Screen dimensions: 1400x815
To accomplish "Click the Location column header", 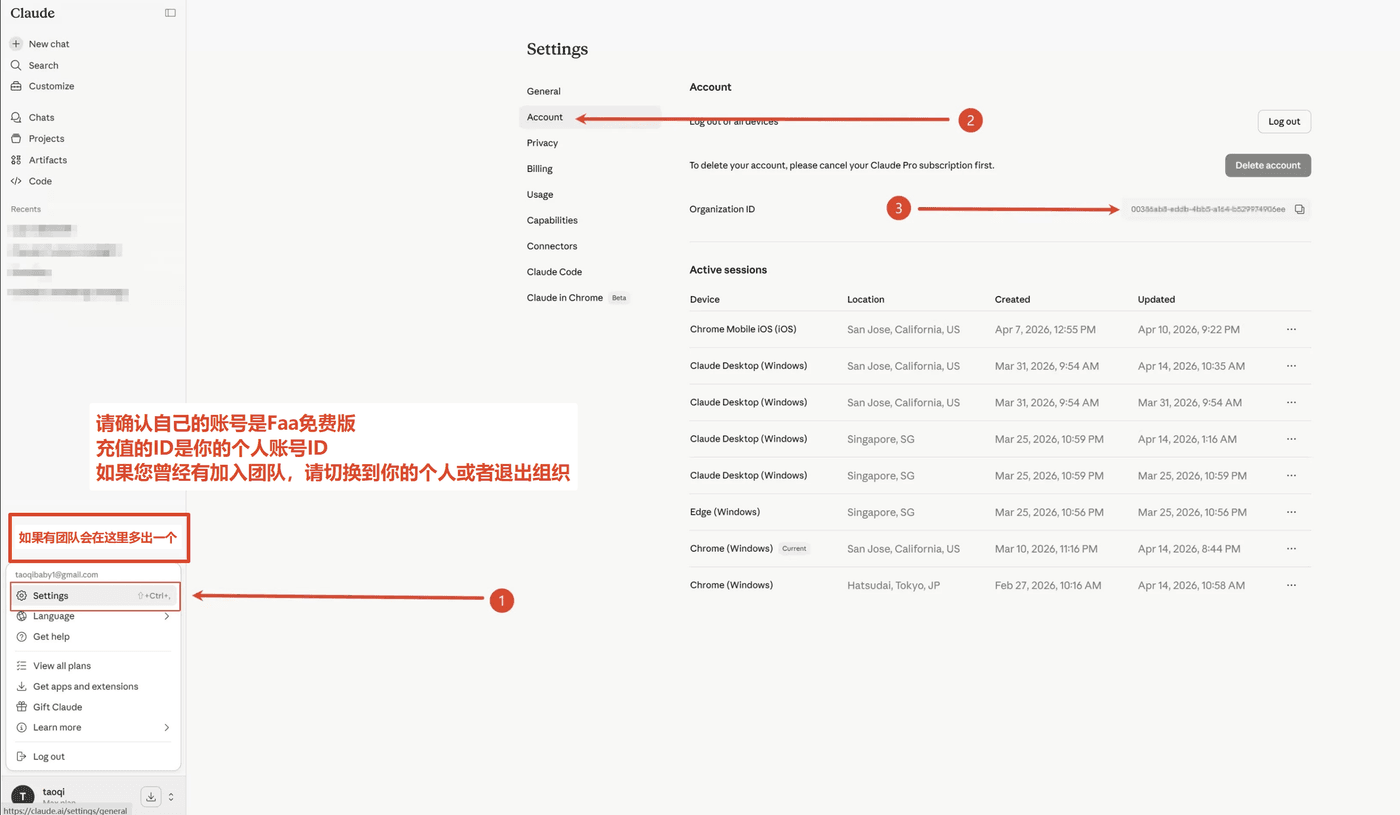I will pos(866,299).
